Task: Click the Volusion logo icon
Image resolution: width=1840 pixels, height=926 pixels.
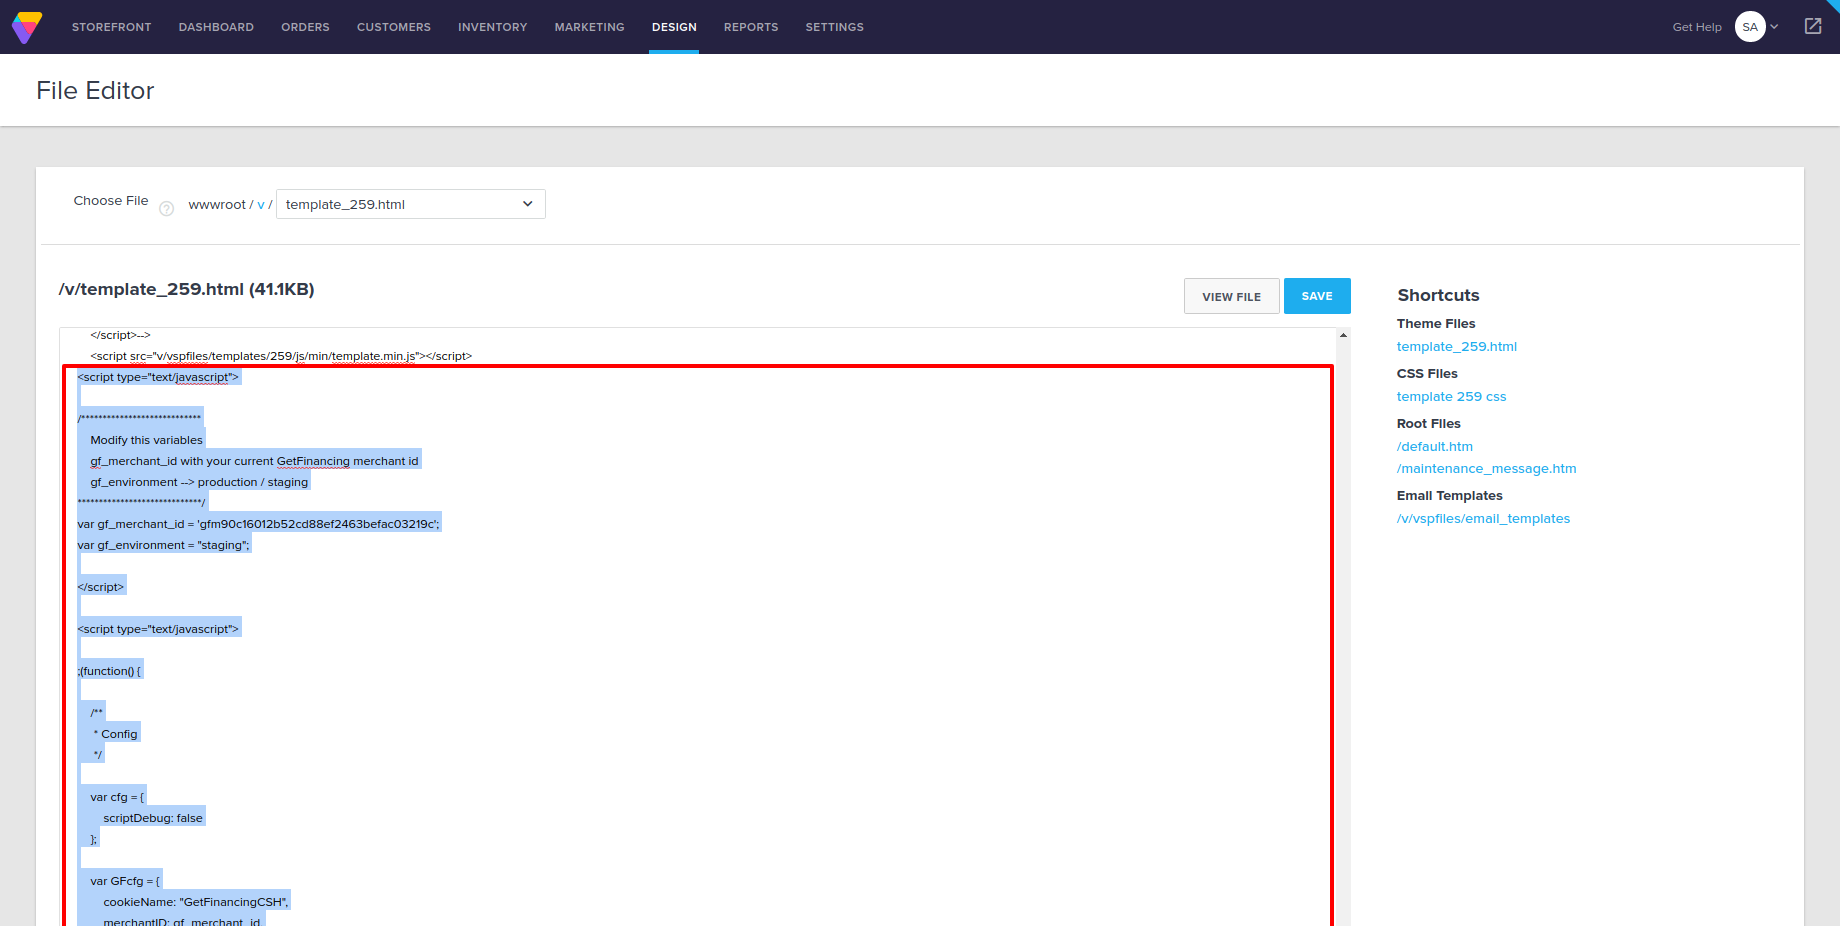Action: (x=27, y=27)
